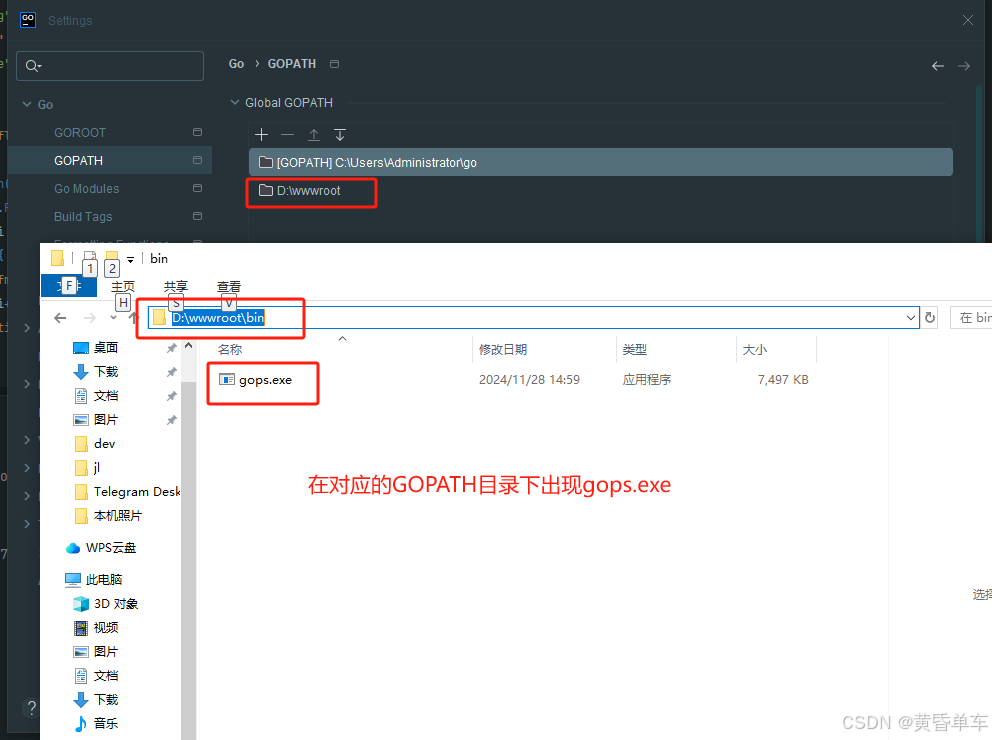The image size is (992, 740).
Task: Open the 主页 ribbon tab
Action: pos(123,287)
